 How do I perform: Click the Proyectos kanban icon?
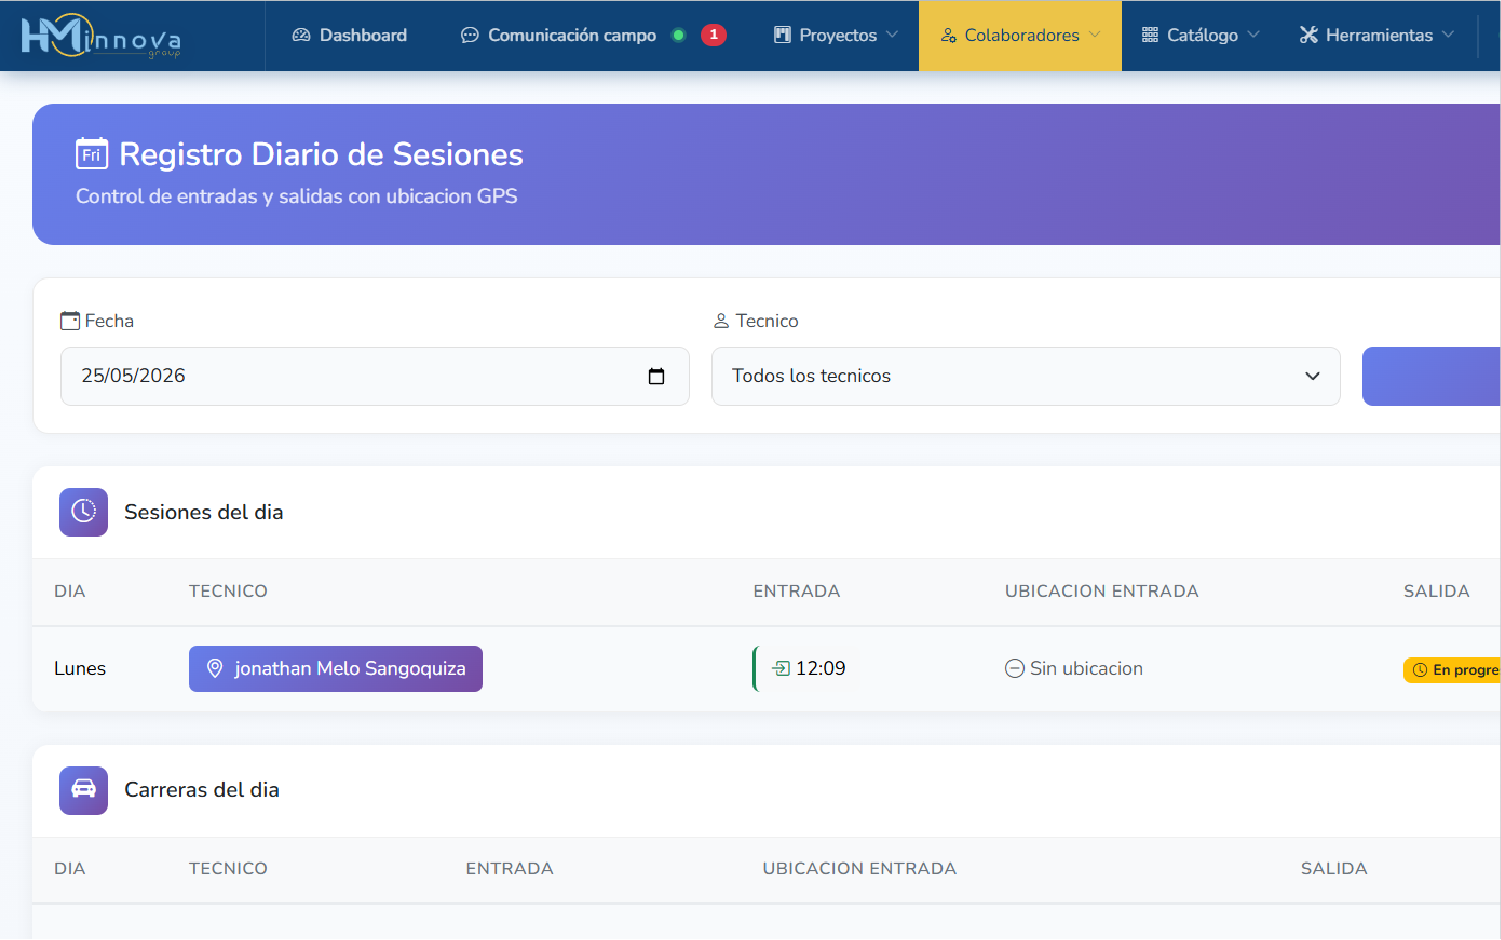click(x=782, y=35)
